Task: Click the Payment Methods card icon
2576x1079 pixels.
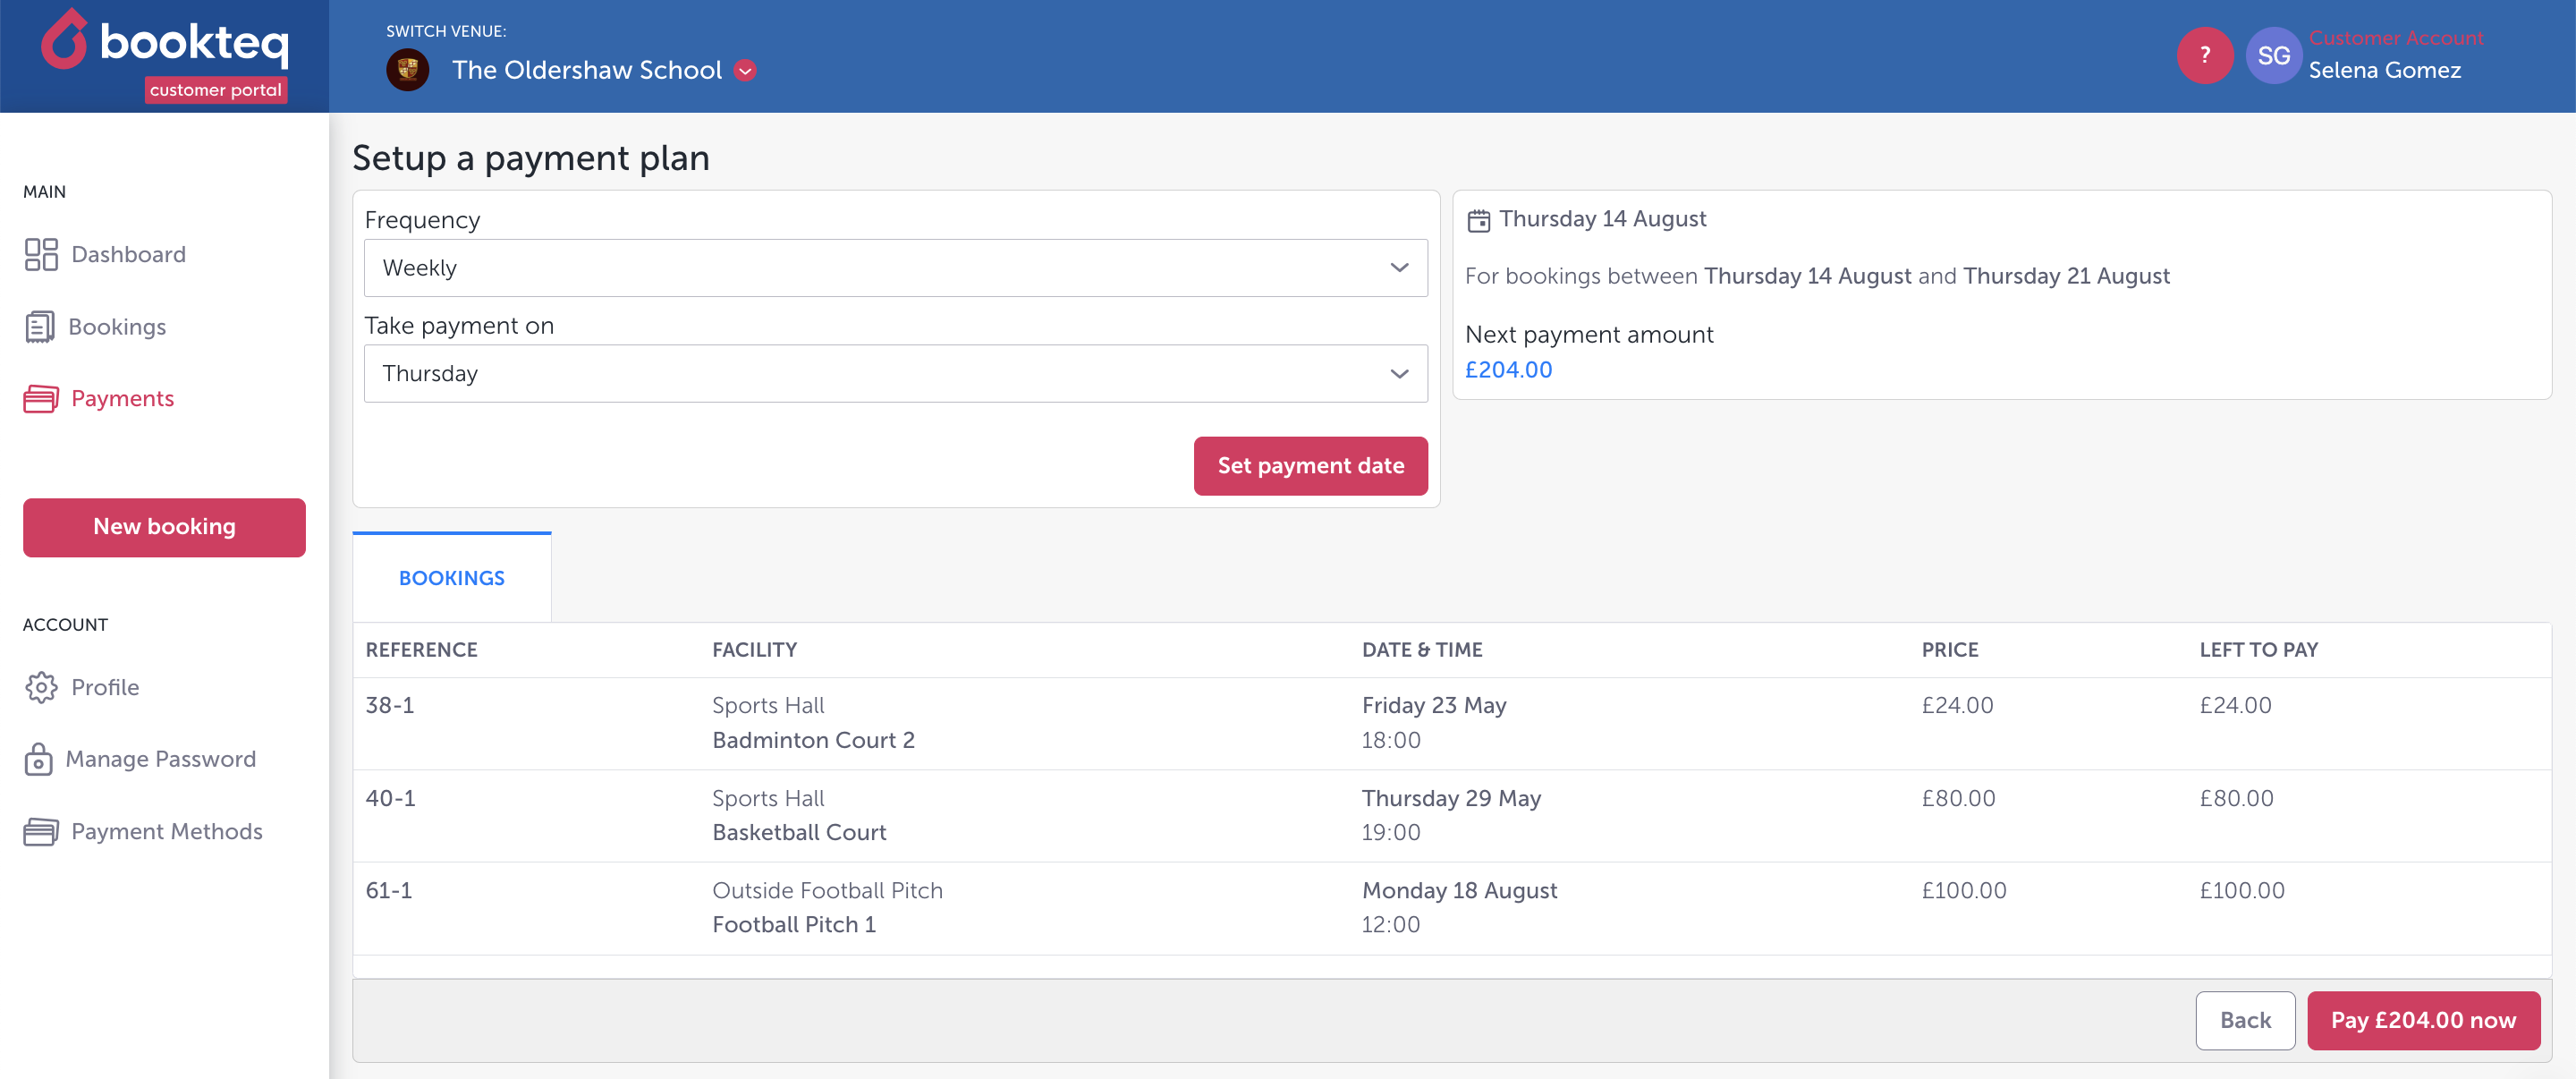Action: (x=41, y=832)
